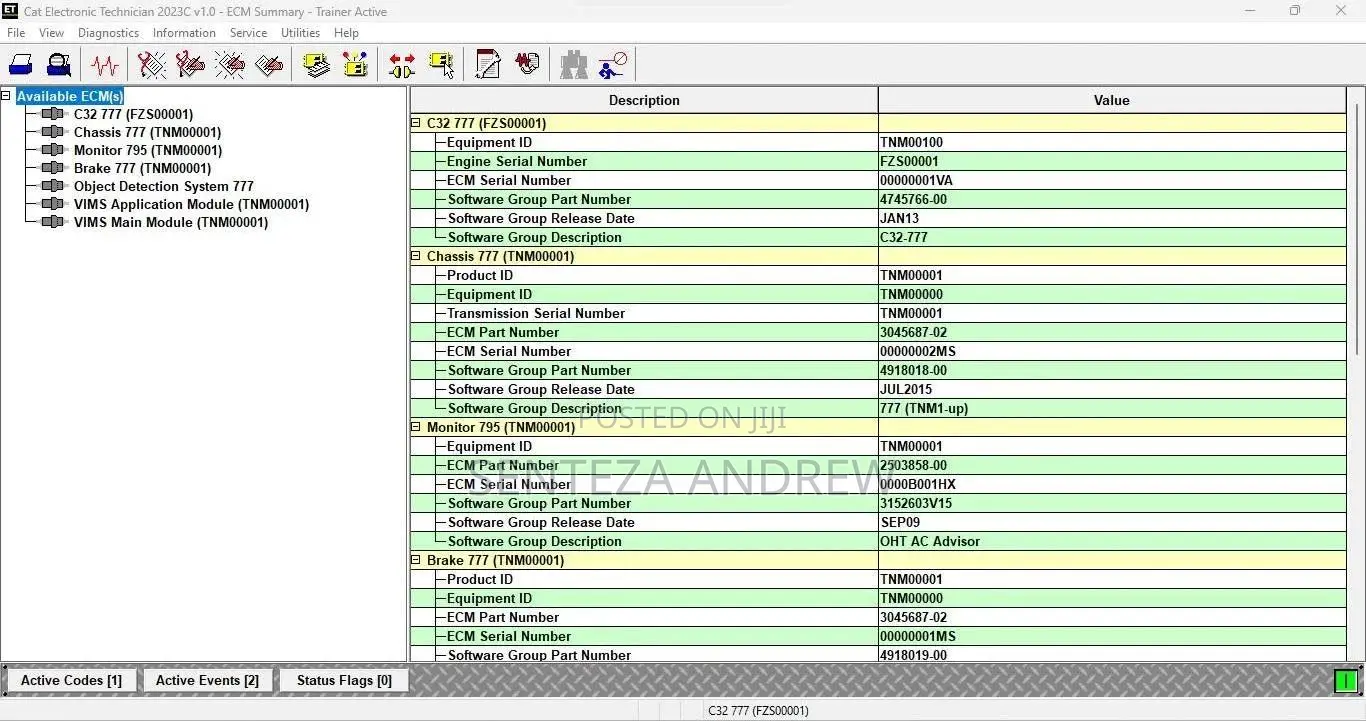This screenshot has height=721, width=1366.
Task: Click the value 4918018-00
Action: point(913,370)
